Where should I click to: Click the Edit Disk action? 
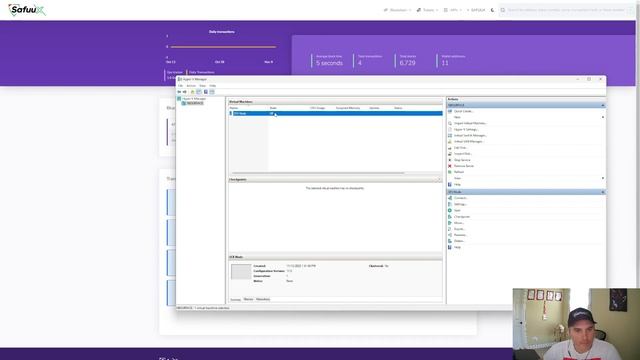pos(460,148)
